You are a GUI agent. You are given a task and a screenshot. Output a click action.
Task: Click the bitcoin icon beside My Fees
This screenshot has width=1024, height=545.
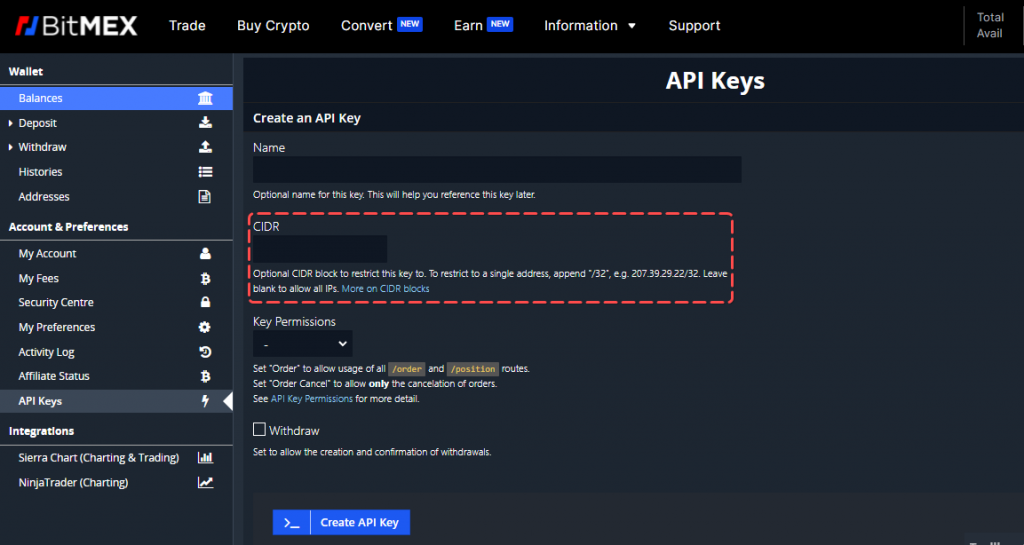205,278
